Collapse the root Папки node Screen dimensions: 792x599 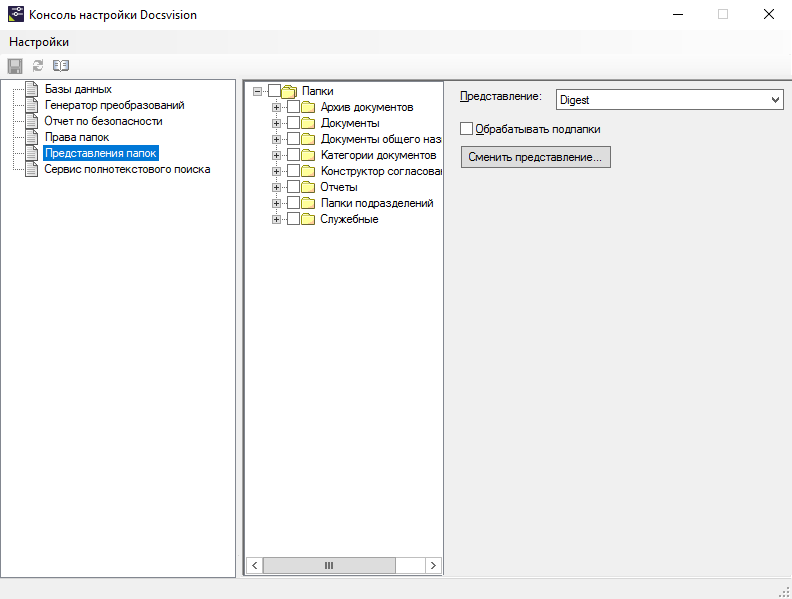click(x=258, y=91)
